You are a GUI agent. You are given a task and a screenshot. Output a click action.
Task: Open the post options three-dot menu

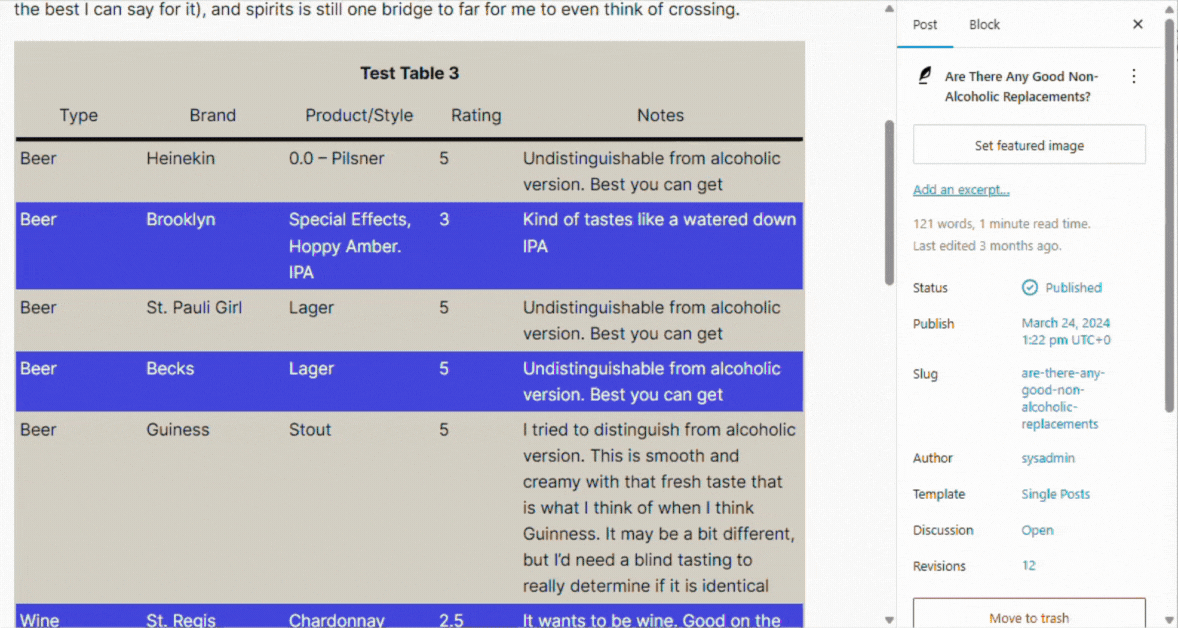point(1134,76)
